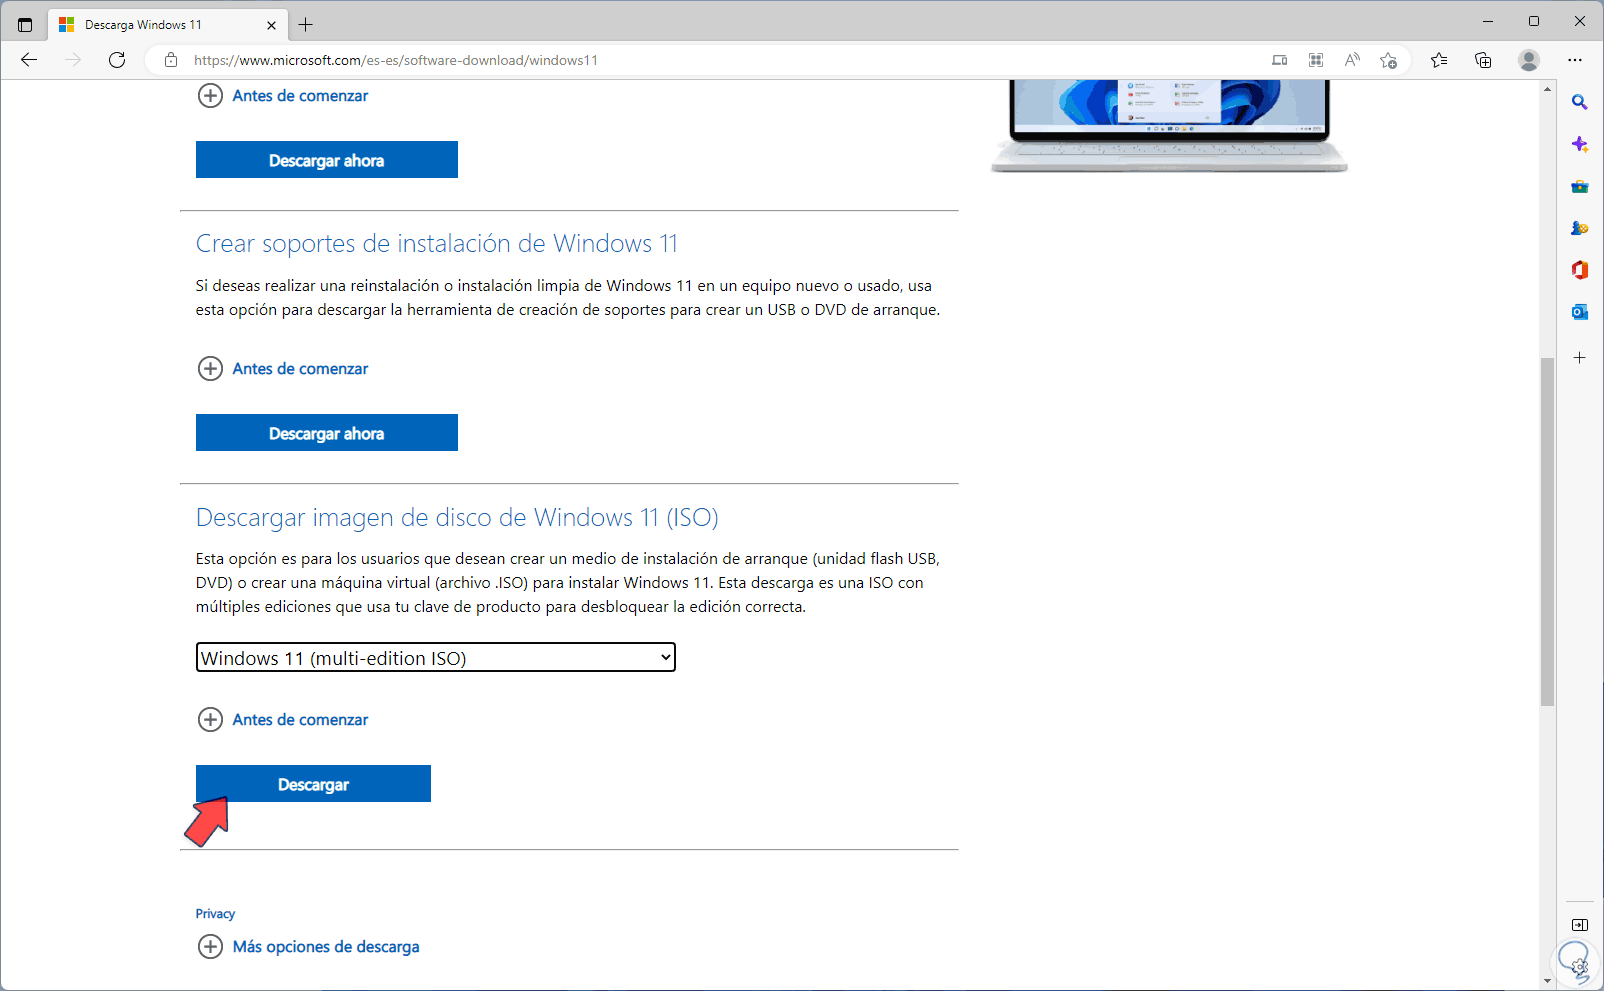Screen dimensions: 1604x991
Task: Click the vertical scrollbar thumb
Action: [1548, 532]
